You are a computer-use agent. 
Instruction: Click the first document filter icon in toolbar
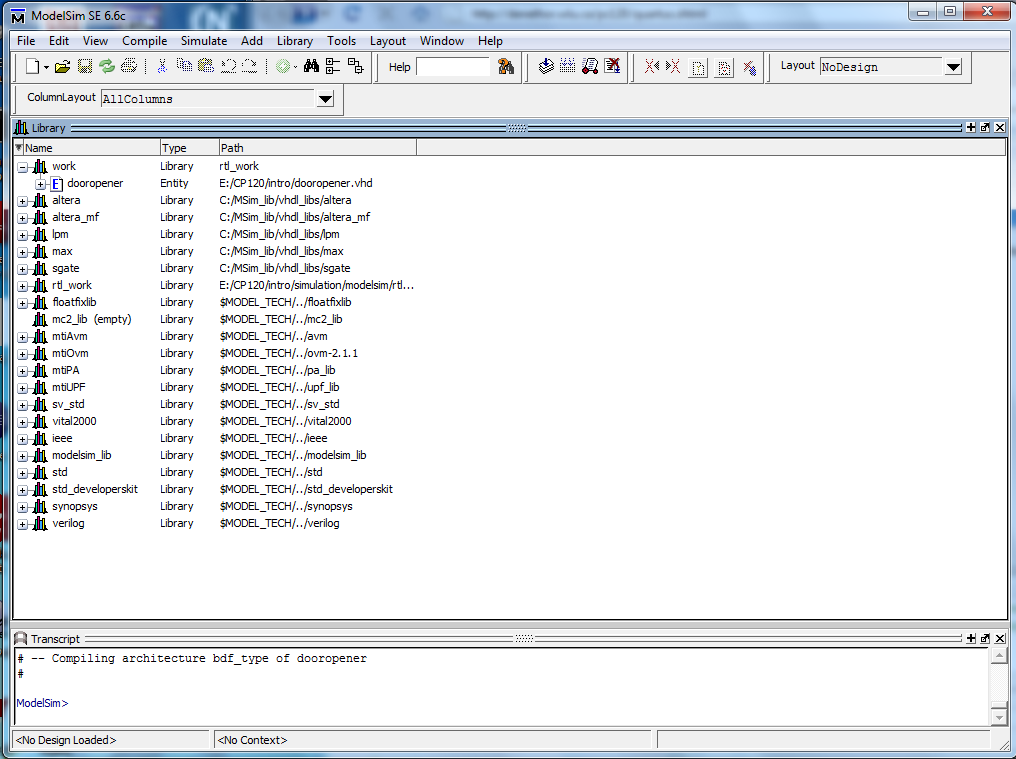698,67
